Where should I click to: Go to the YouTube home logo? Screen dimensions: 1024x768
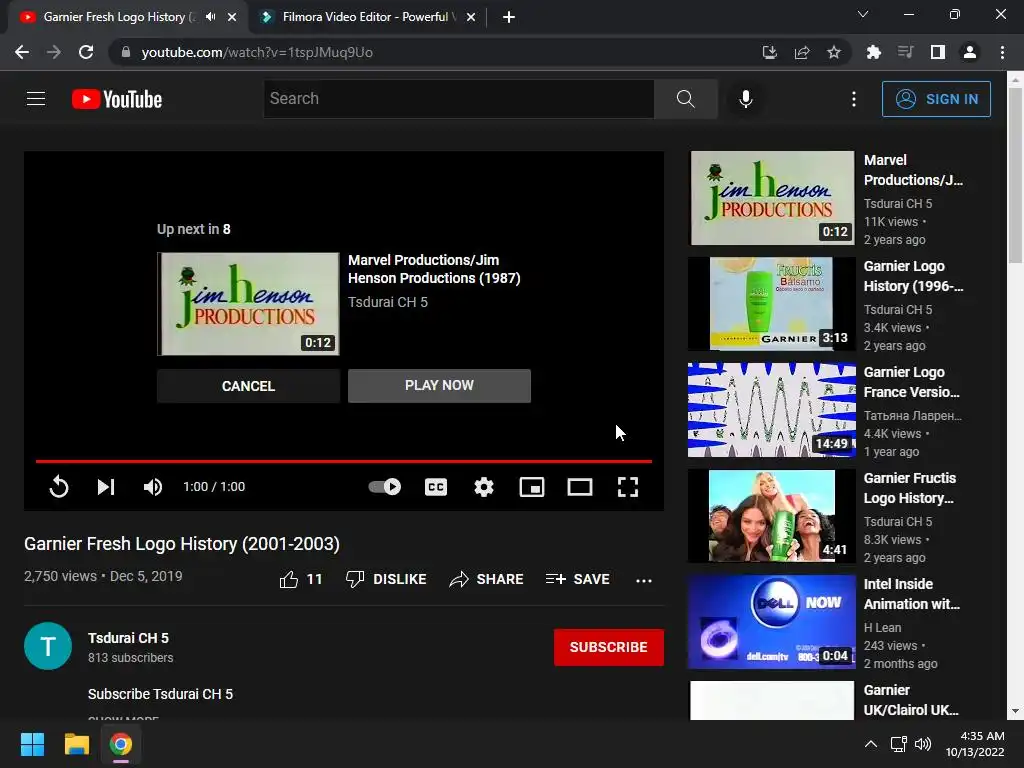click(x=117, y=99)
